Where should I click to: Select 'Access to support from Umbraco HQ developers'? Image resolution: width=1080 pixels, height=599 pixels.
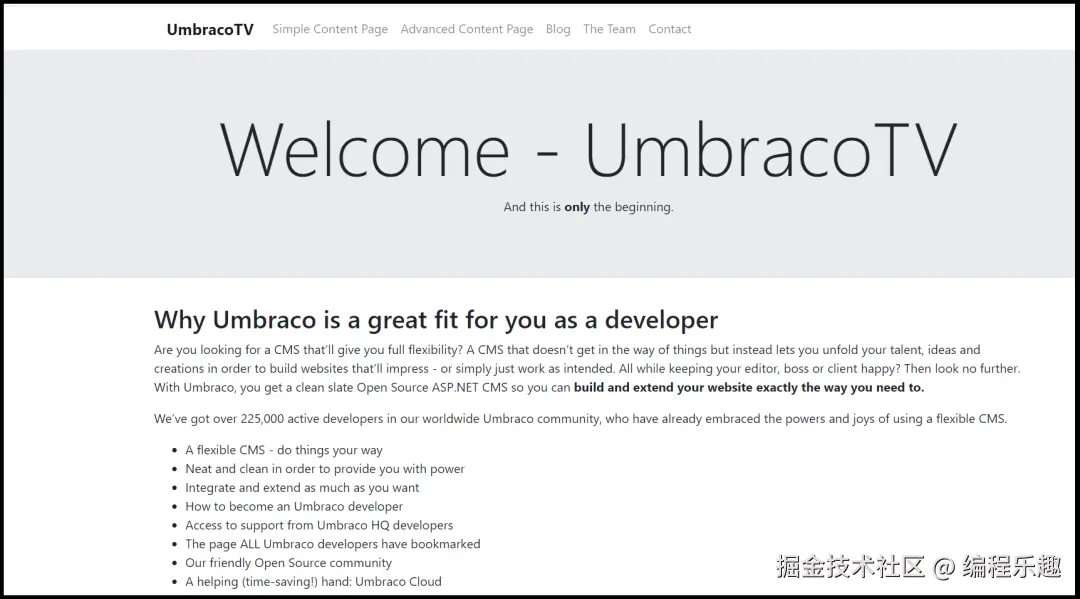pos(319,525)
